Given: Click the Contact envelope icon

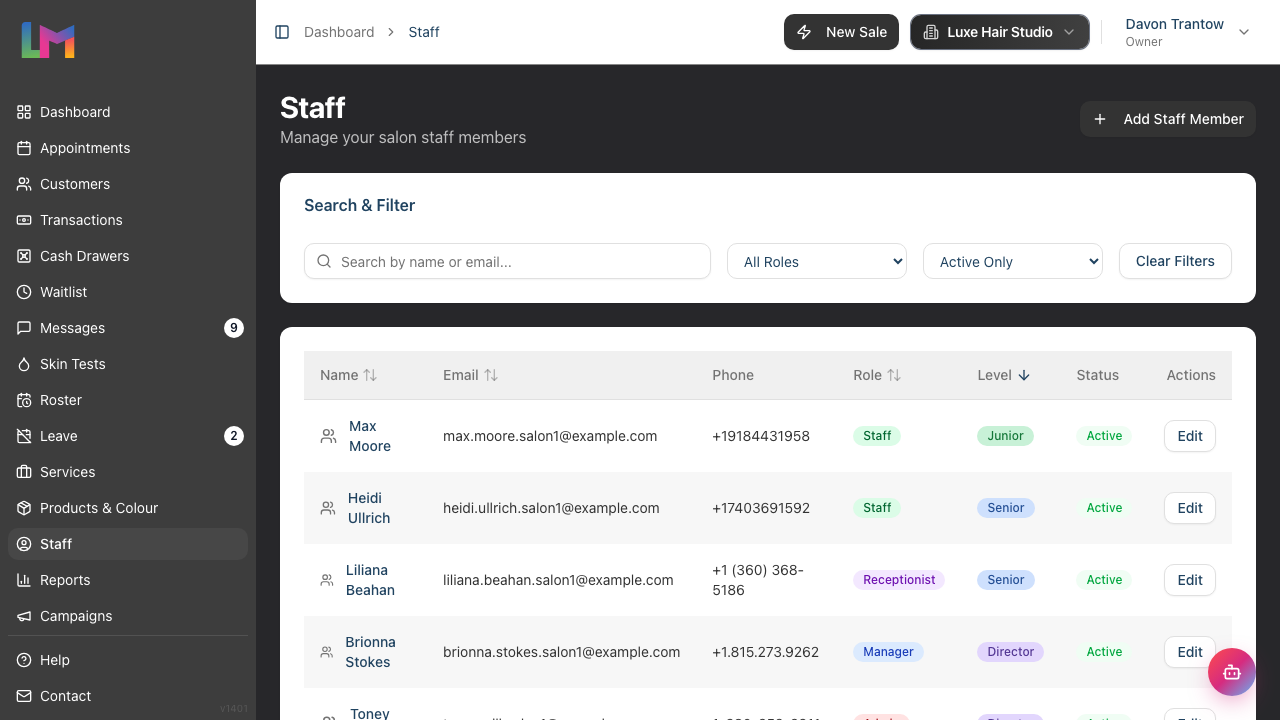Looking at the screenshot, I should [x=24, y=696].
